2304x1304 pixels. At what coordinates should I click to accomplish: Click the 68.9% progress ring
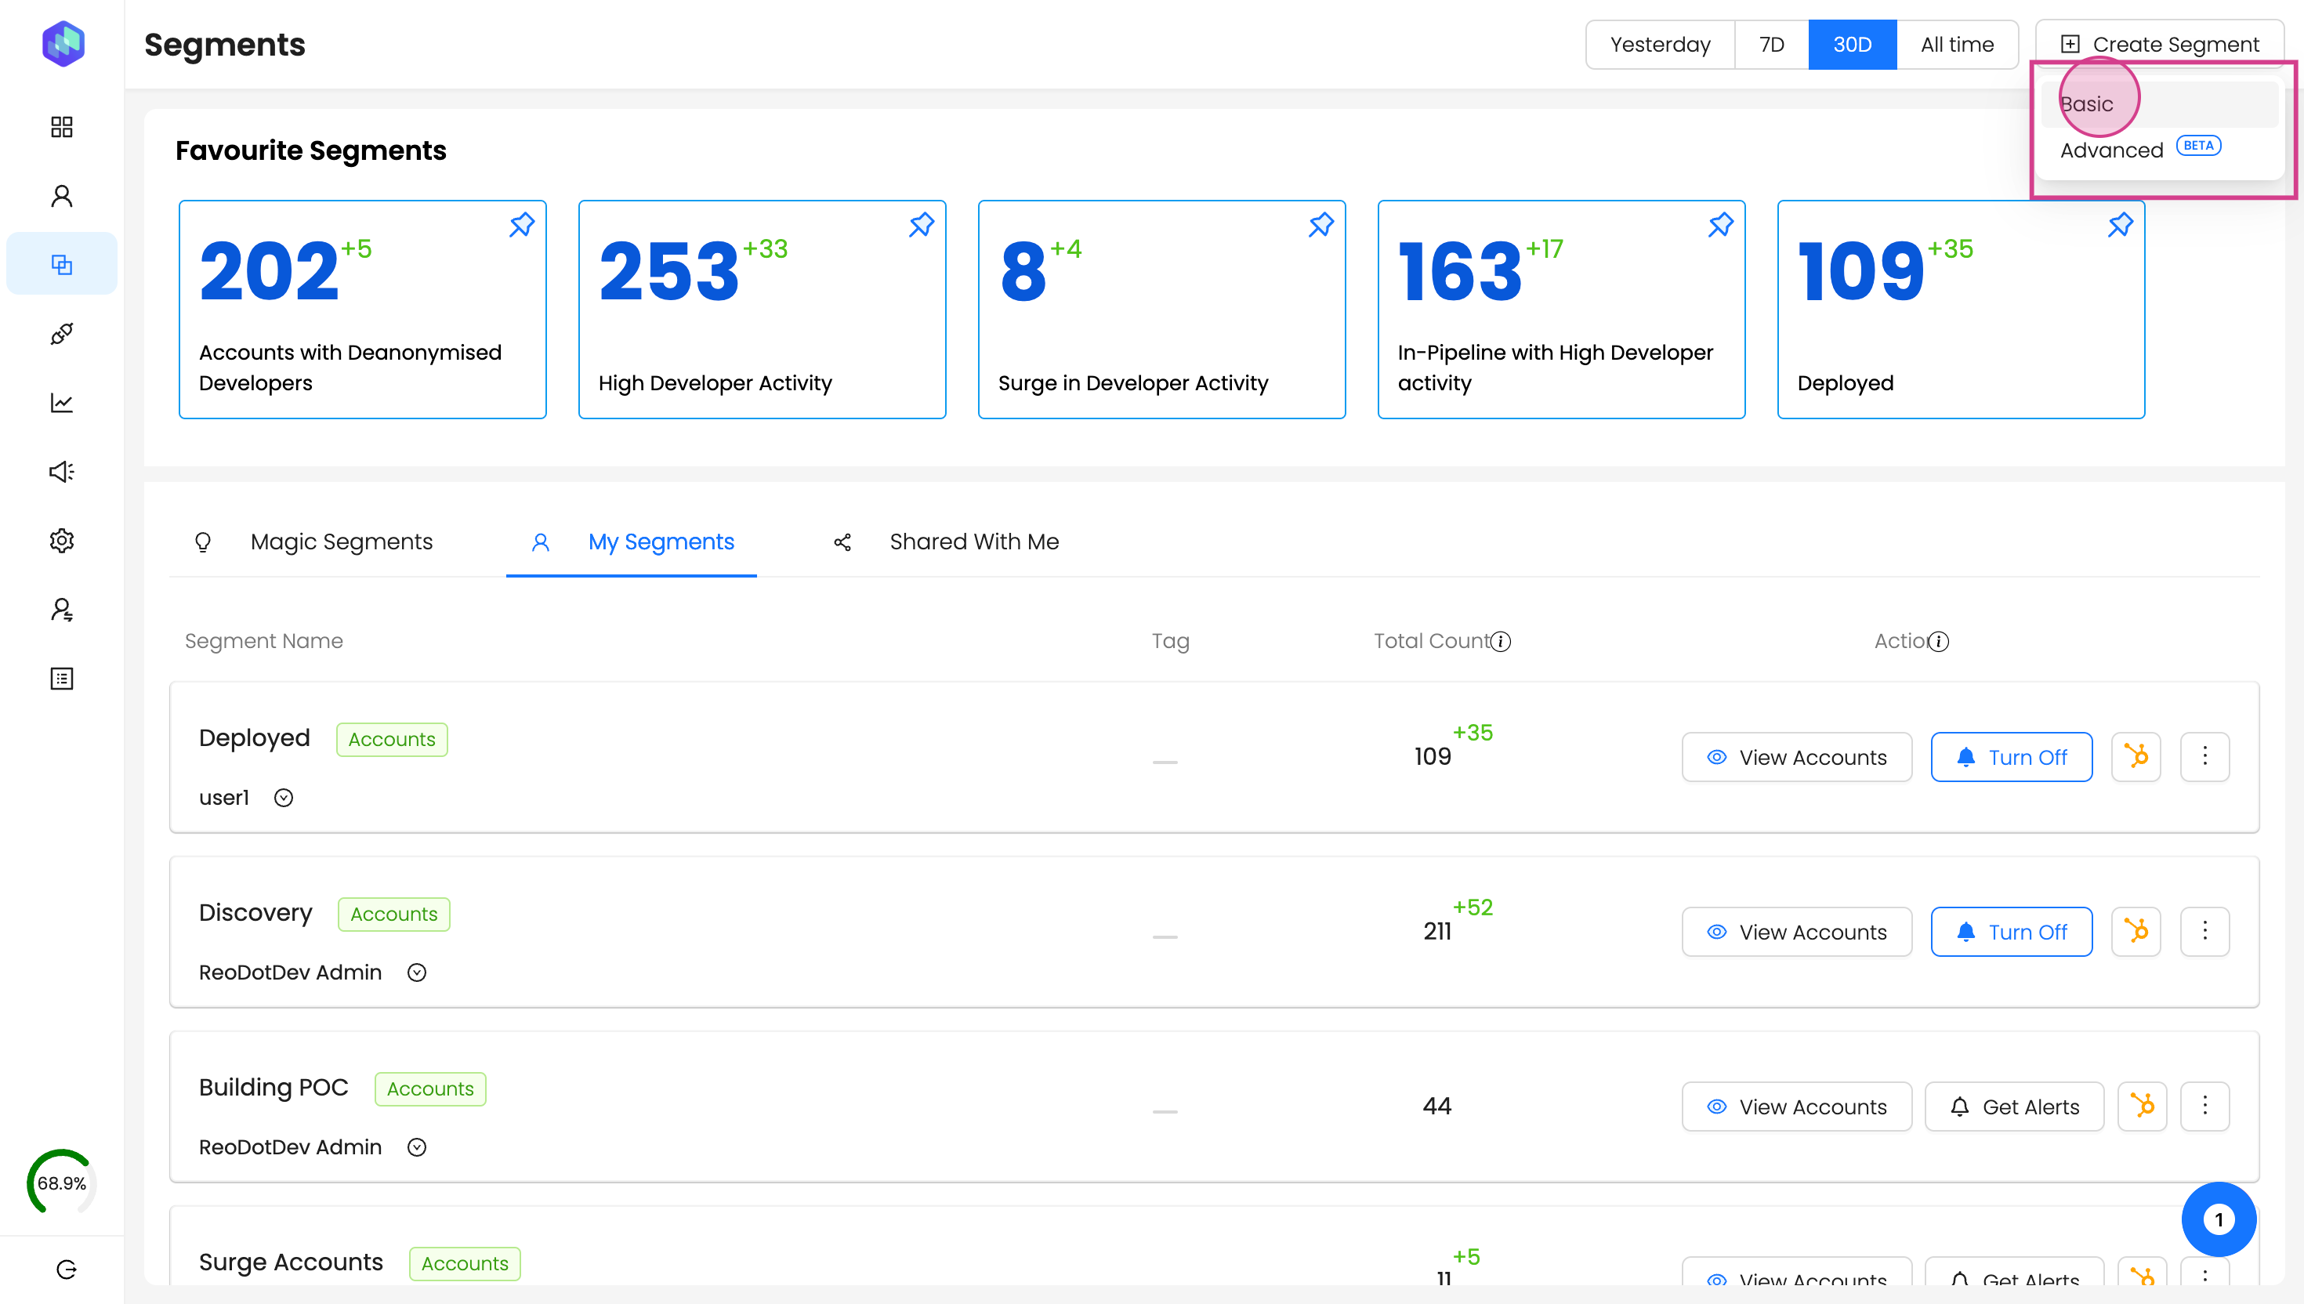[x=62, y=1183]
